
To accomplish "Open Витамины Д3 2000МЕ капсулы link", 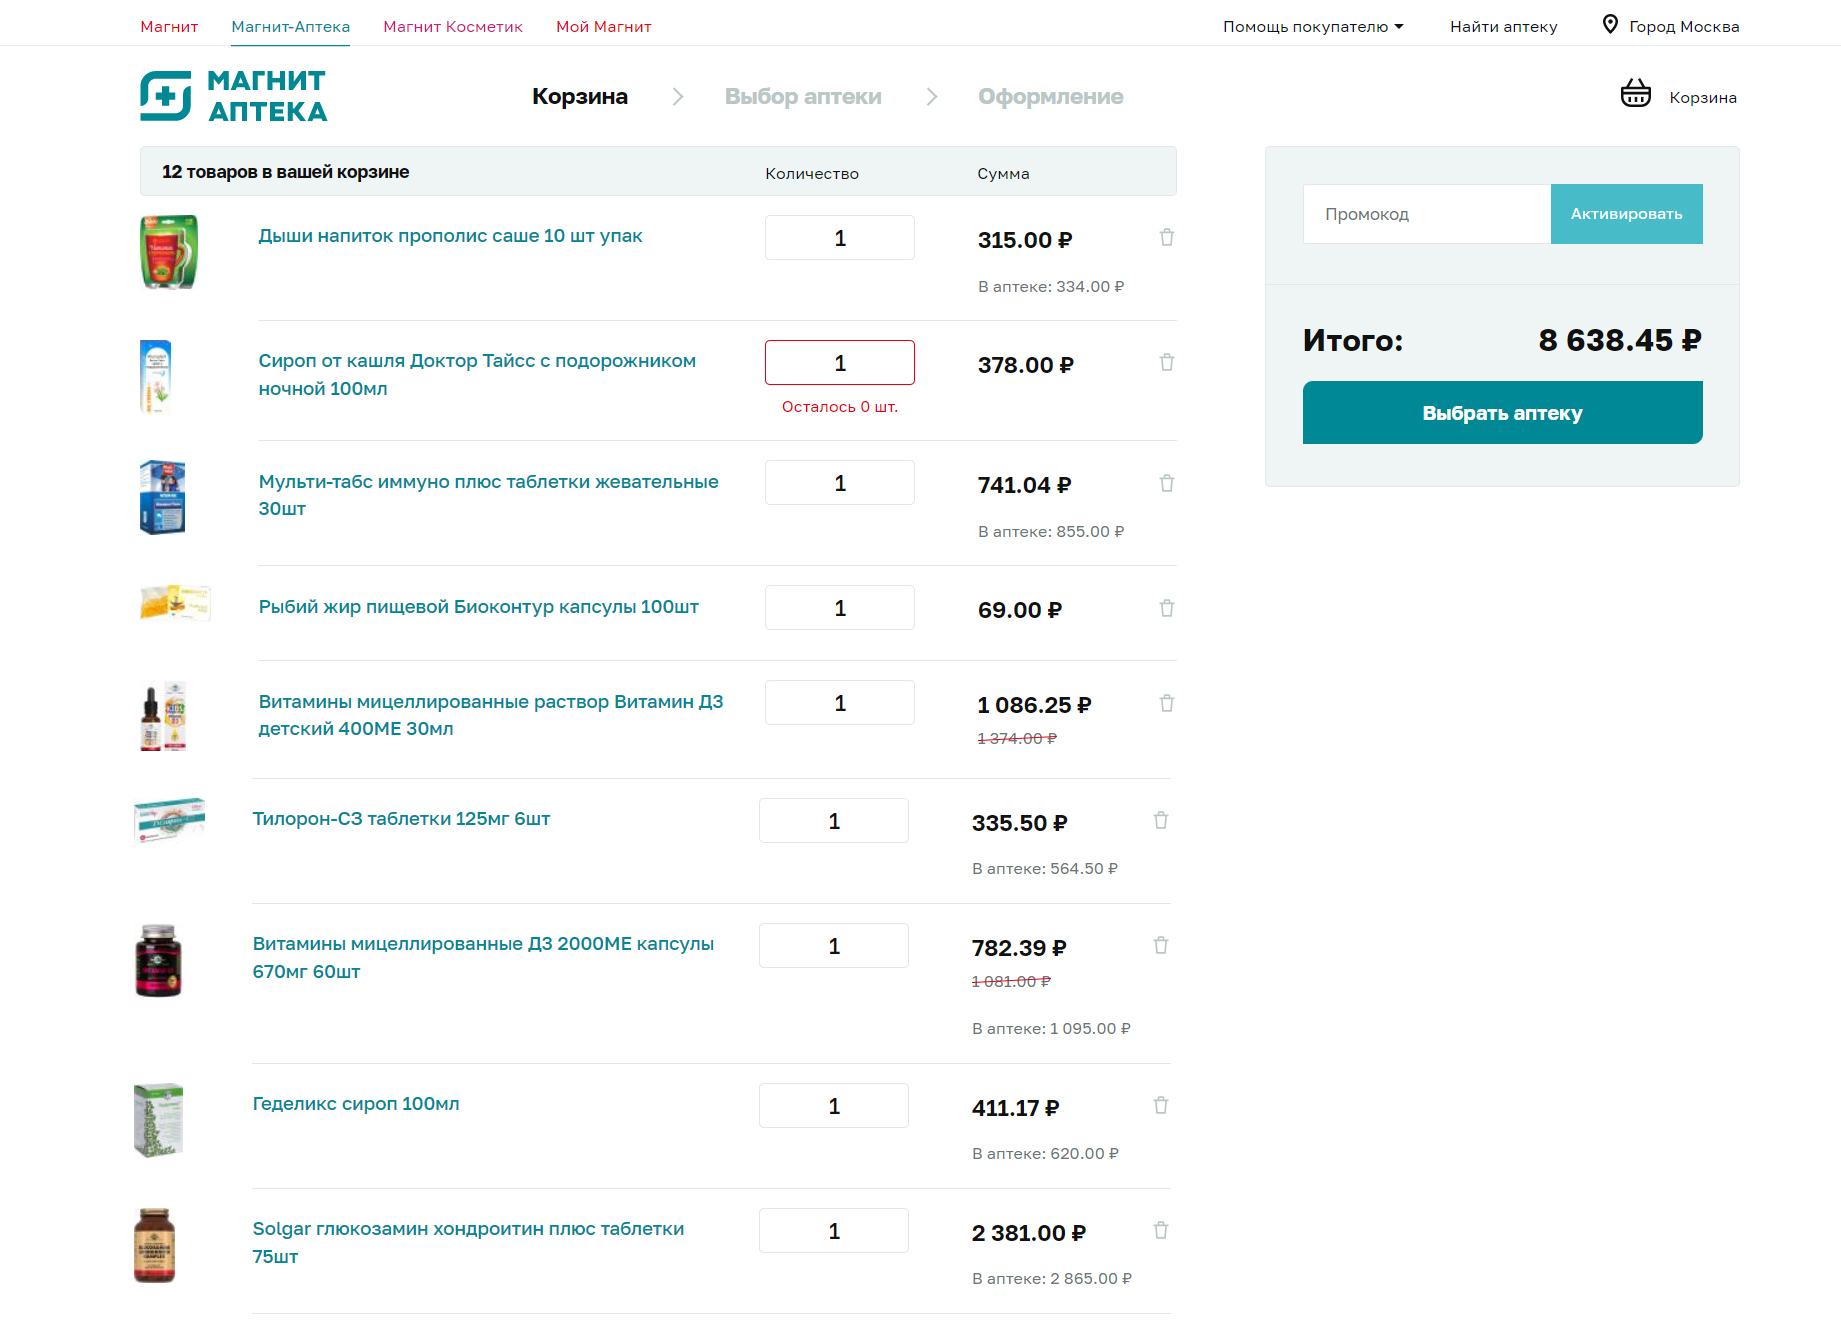I will coord(483,958).
